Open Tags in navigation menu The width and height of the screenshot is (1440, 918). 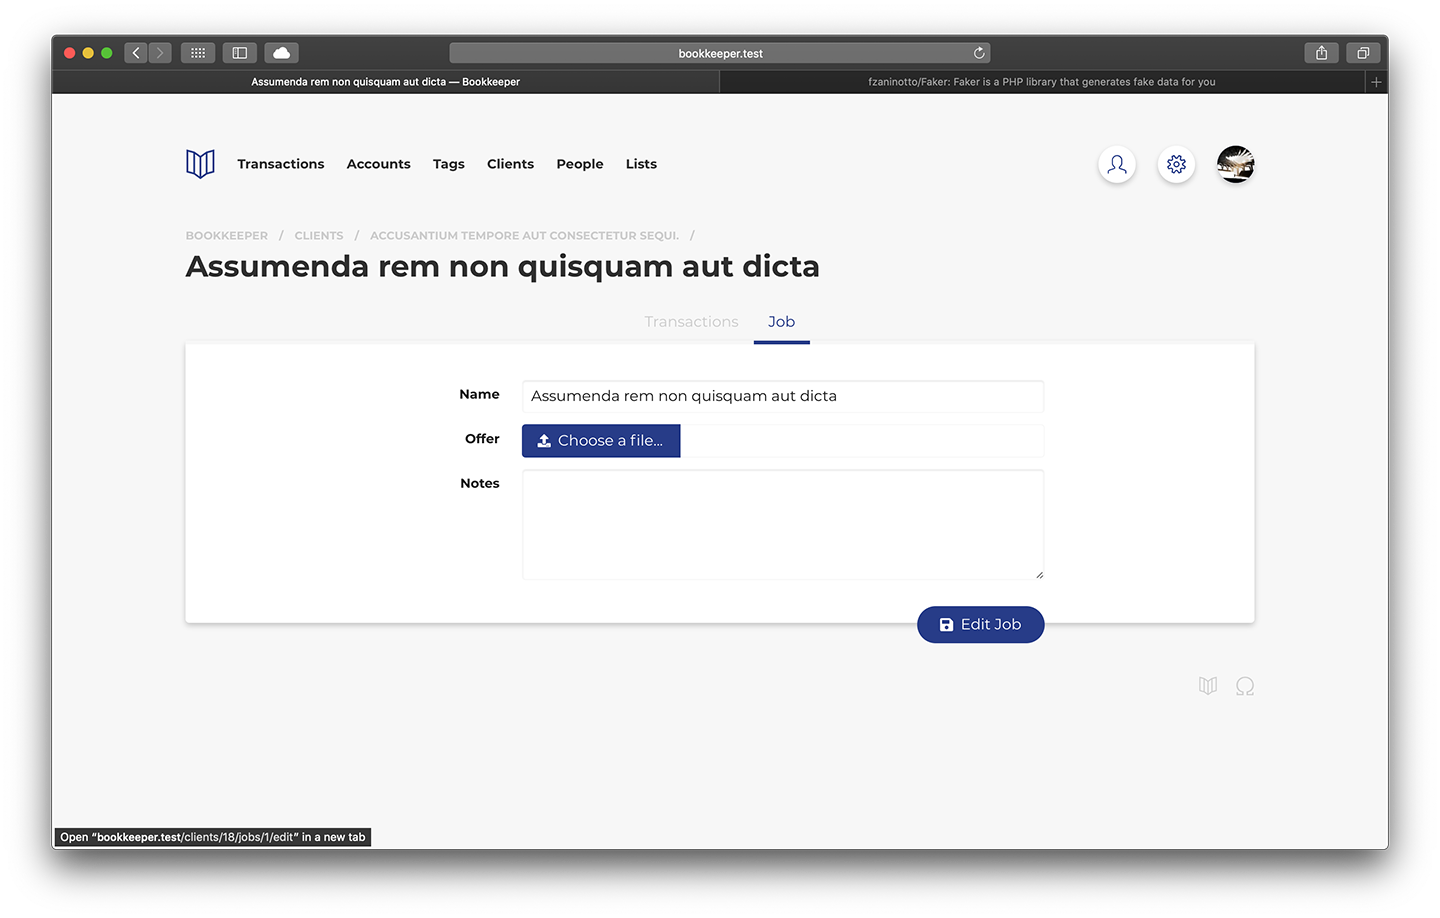coord(449,164)
